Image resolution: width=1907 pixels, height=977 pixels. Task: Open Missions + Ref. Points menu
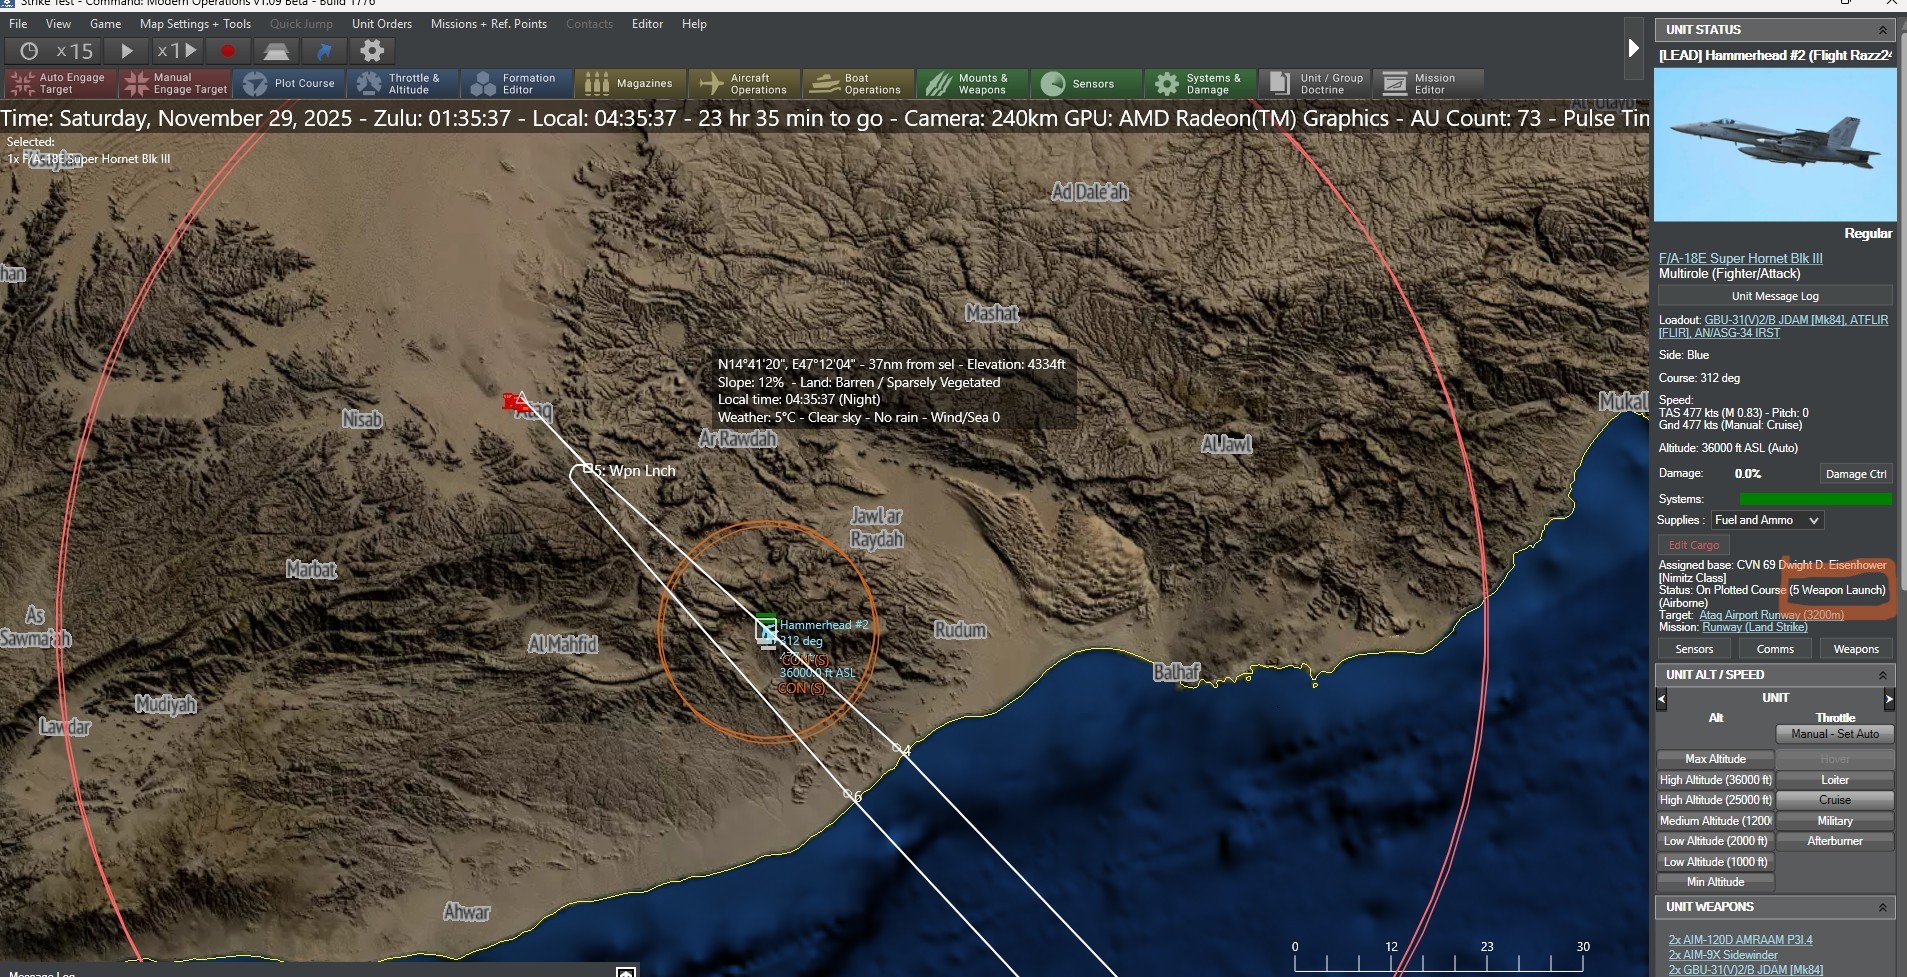(489, 24)
